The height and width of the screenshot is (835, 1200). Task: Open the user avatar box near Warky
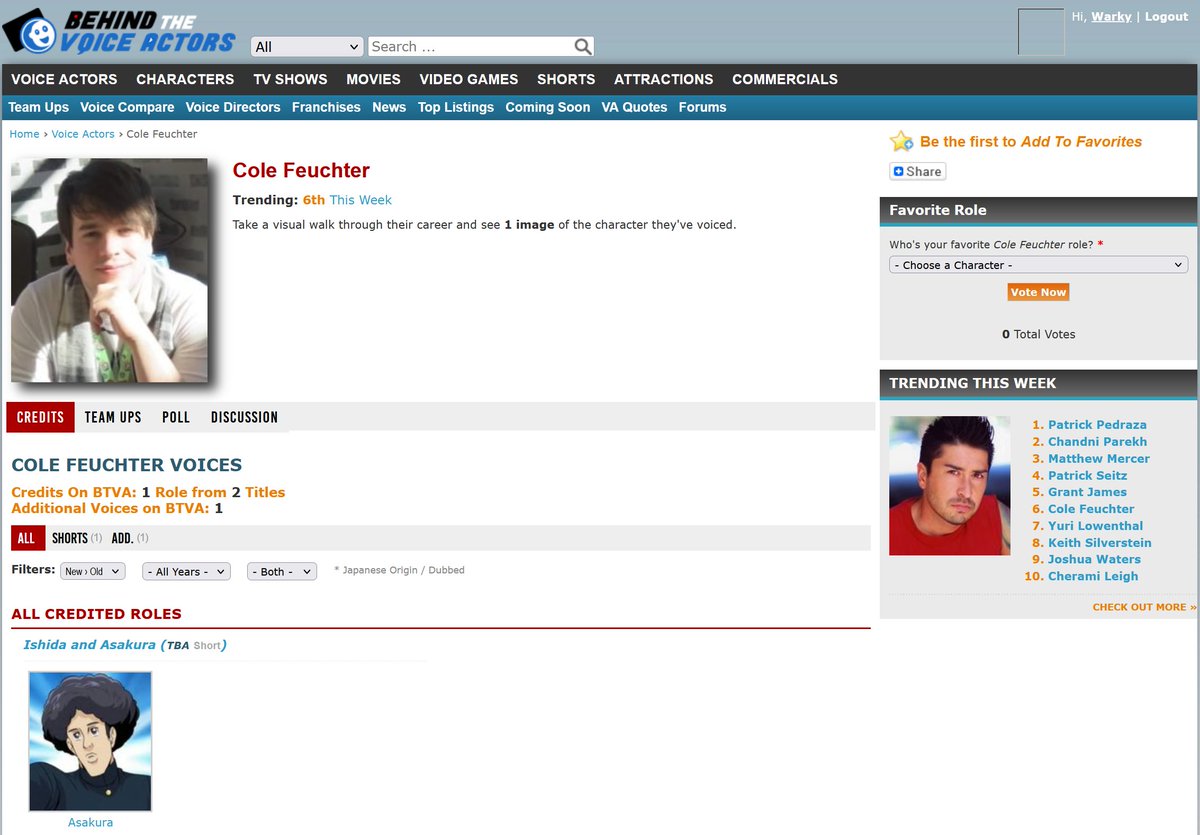point(1041,32)
